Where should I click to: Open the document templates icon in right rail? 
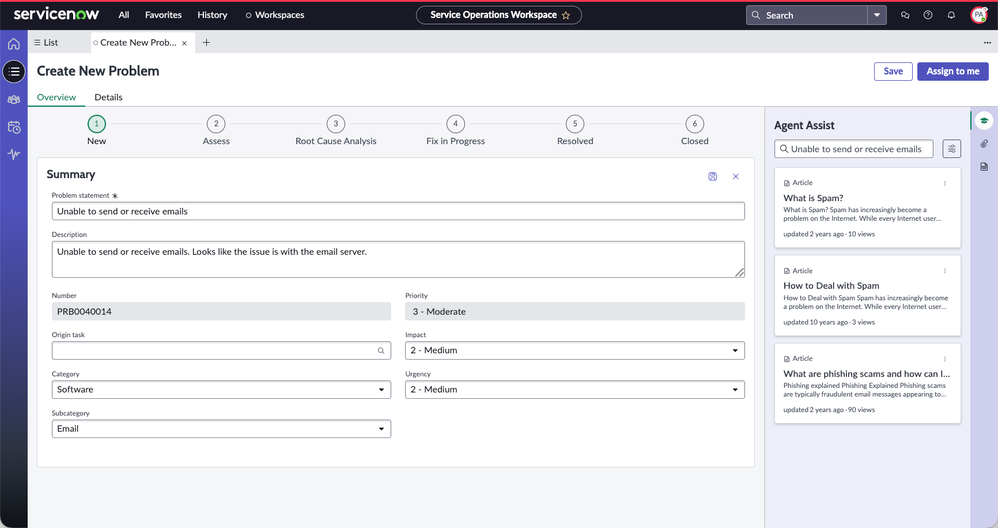pos(984,167)
